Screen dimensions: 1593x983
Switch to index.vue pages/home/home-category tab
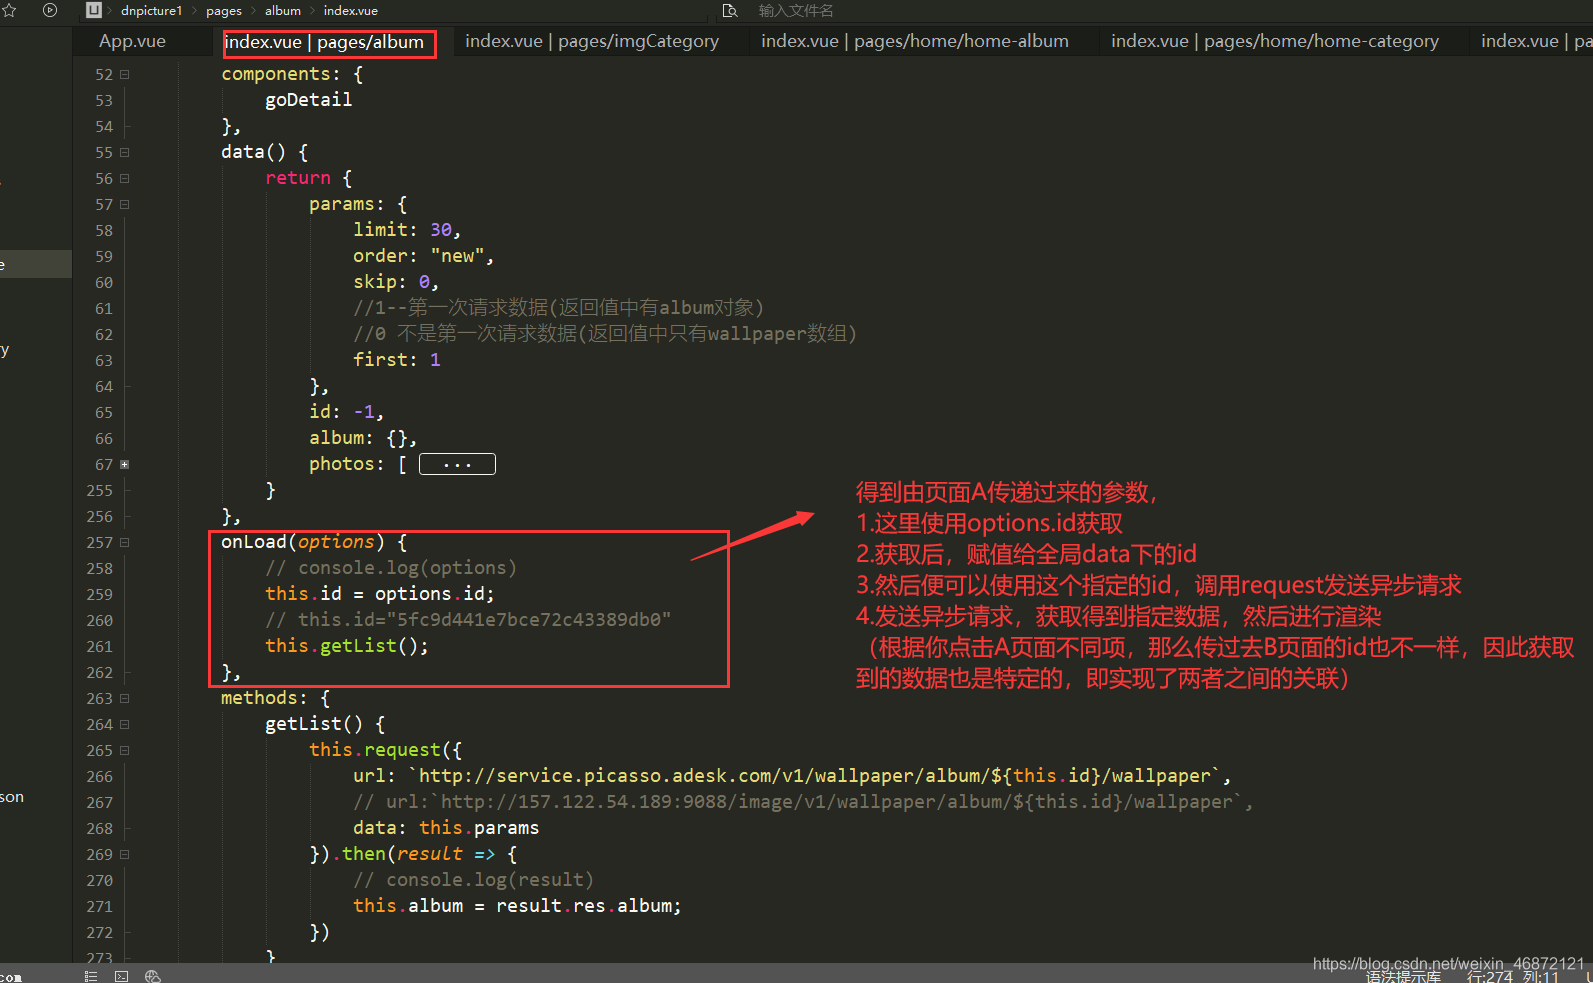pos(1275,41)
